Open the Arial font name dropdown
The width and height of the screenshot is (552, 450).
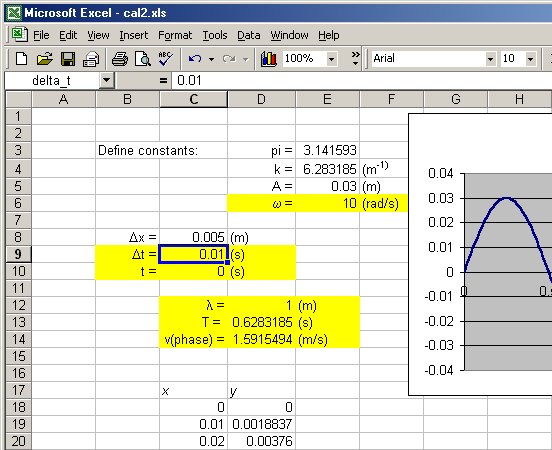[490, 59]
